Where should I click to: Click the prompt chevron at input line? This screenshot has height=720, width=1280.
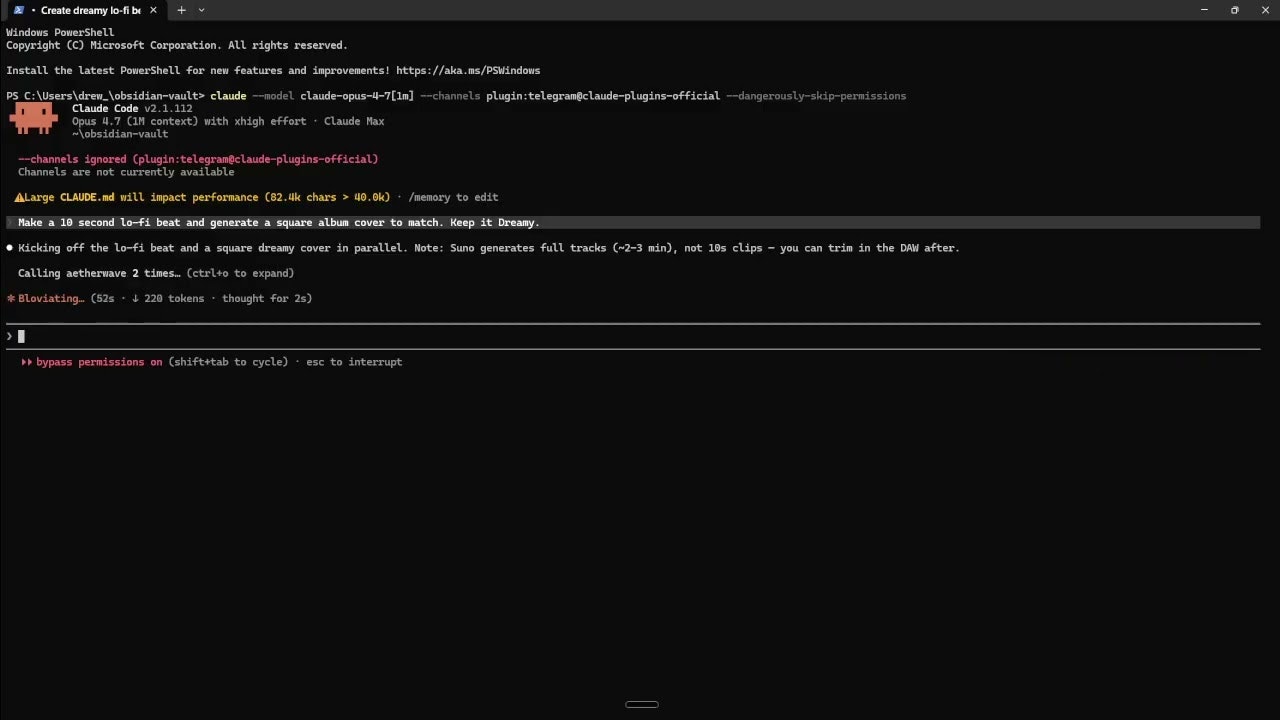pyautogui.click(x=9, y=336)
